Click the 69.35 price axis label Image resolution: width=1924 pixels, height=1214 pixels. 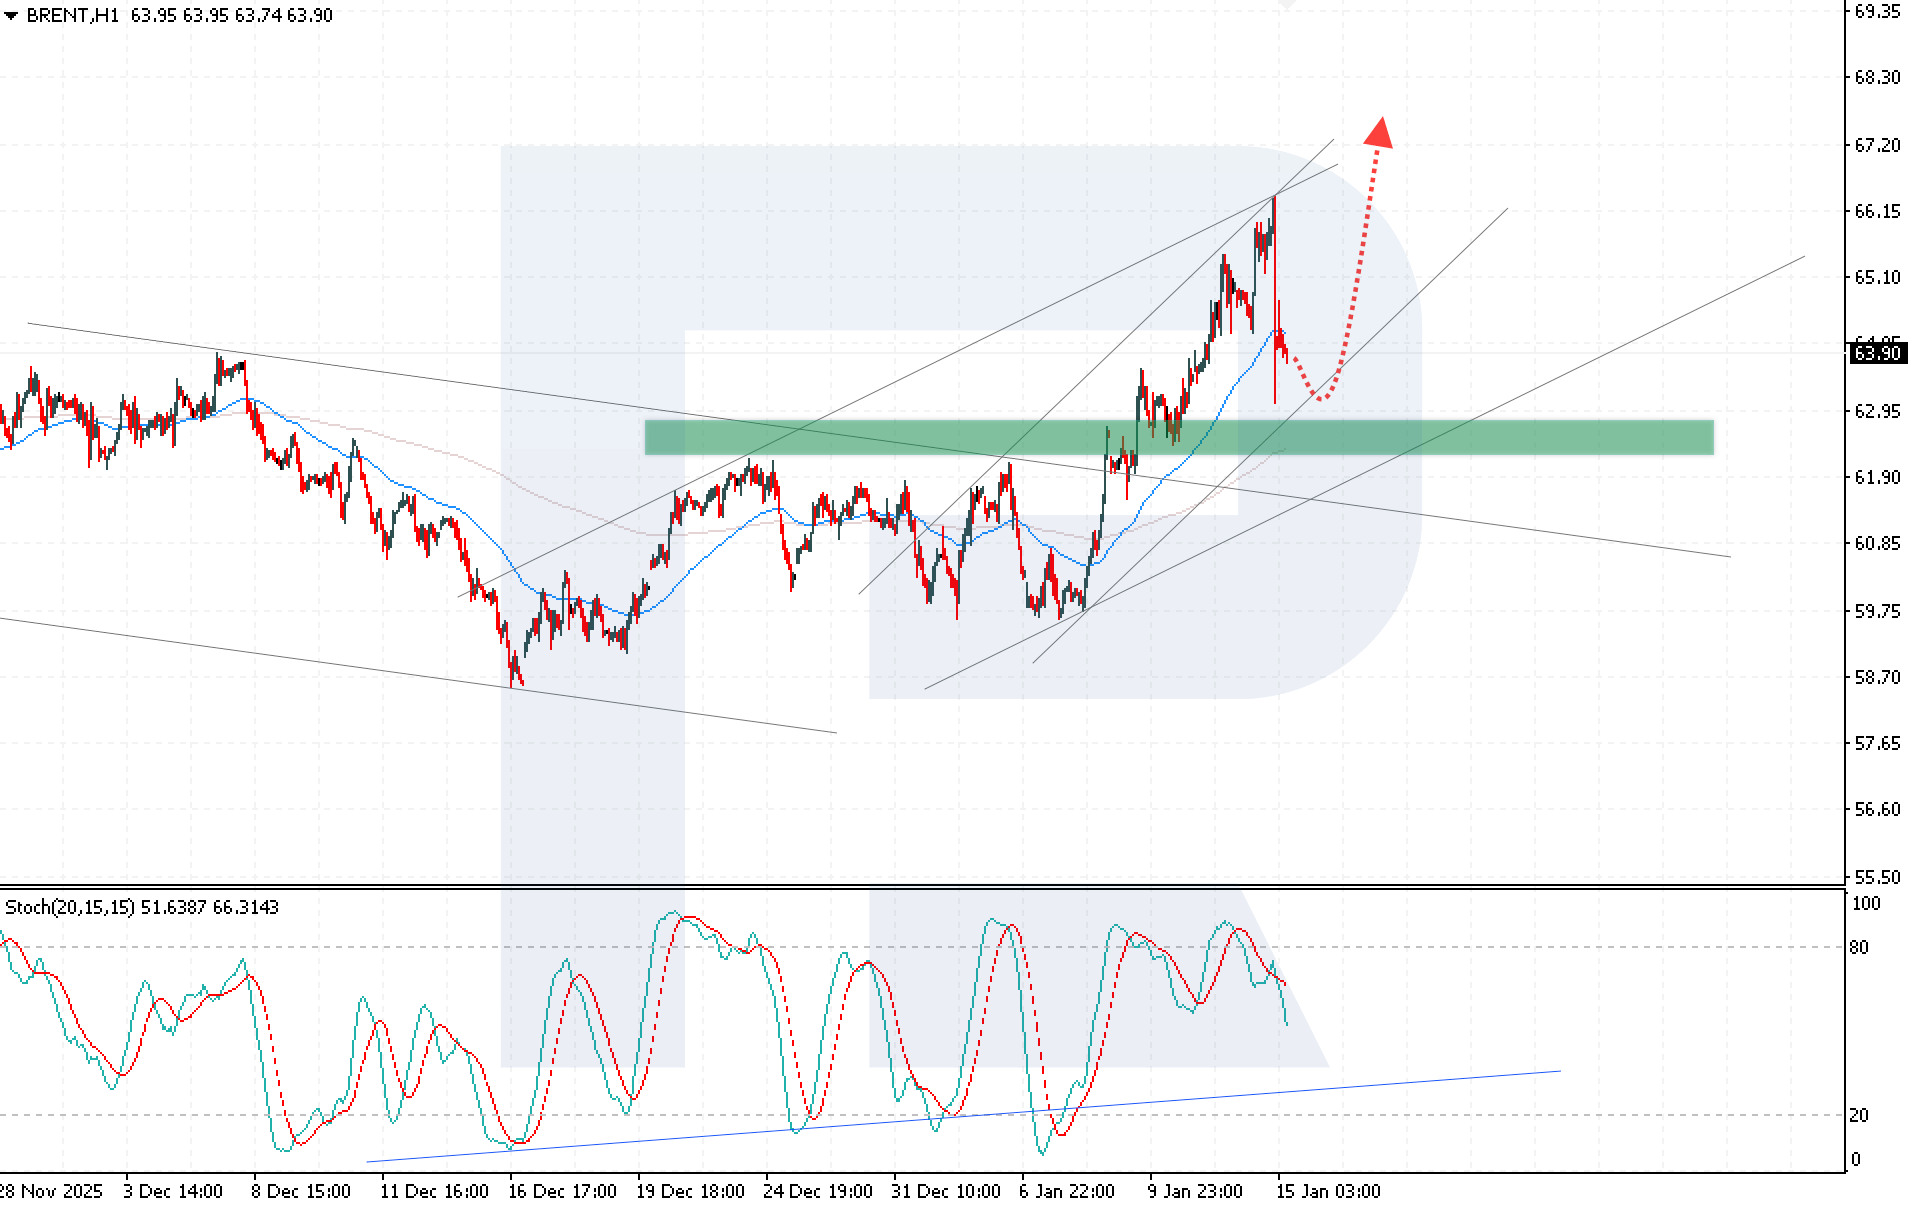[x=1876, y=11]
